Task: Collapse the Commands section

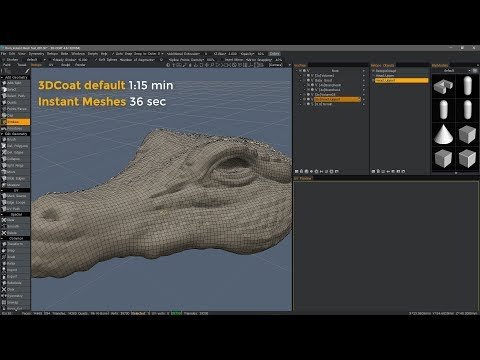Action: pyautogui.click(x=2, y=238)
